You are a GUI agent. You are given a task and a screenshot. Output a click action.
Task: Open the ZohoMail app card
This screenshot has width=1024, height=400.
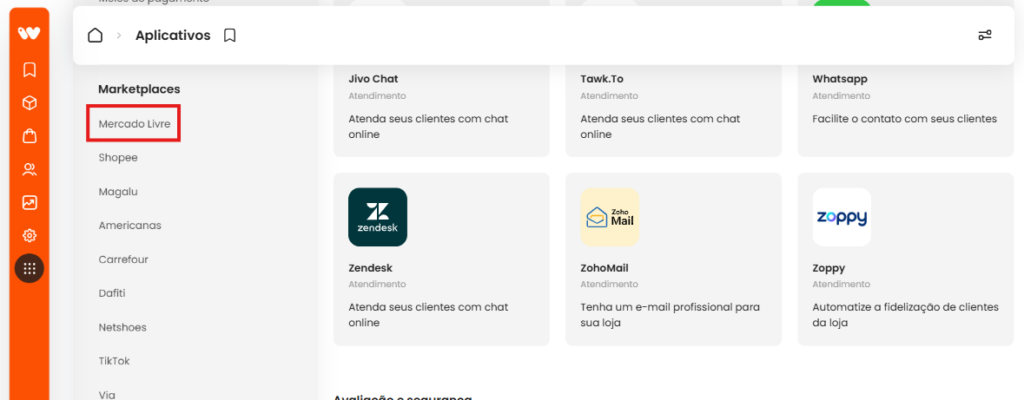click(673, 259)
